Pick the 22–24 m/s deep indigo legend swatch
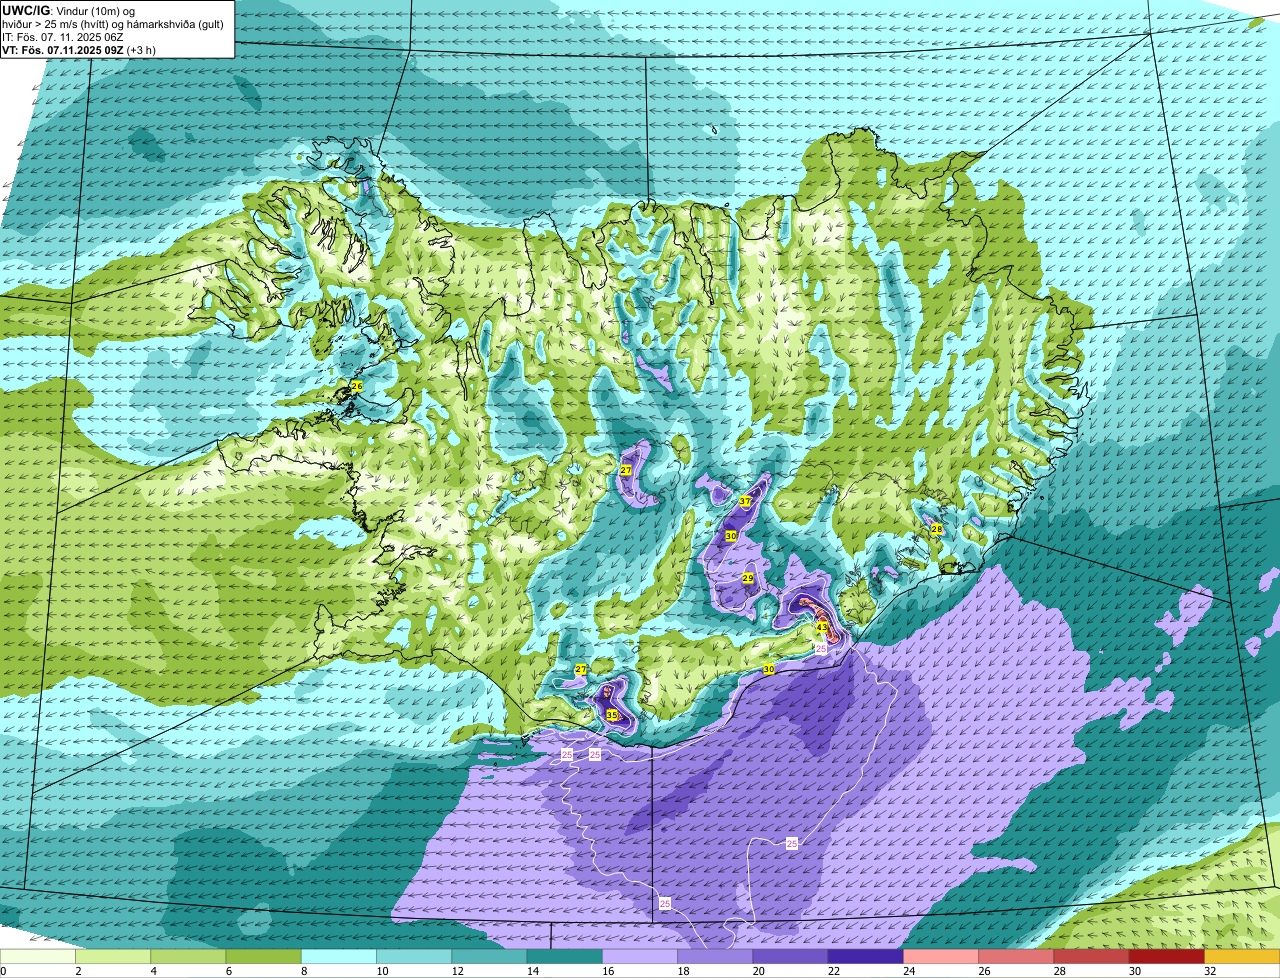The width and height of the screenshot is (1280, 978). tap(865, 956)
